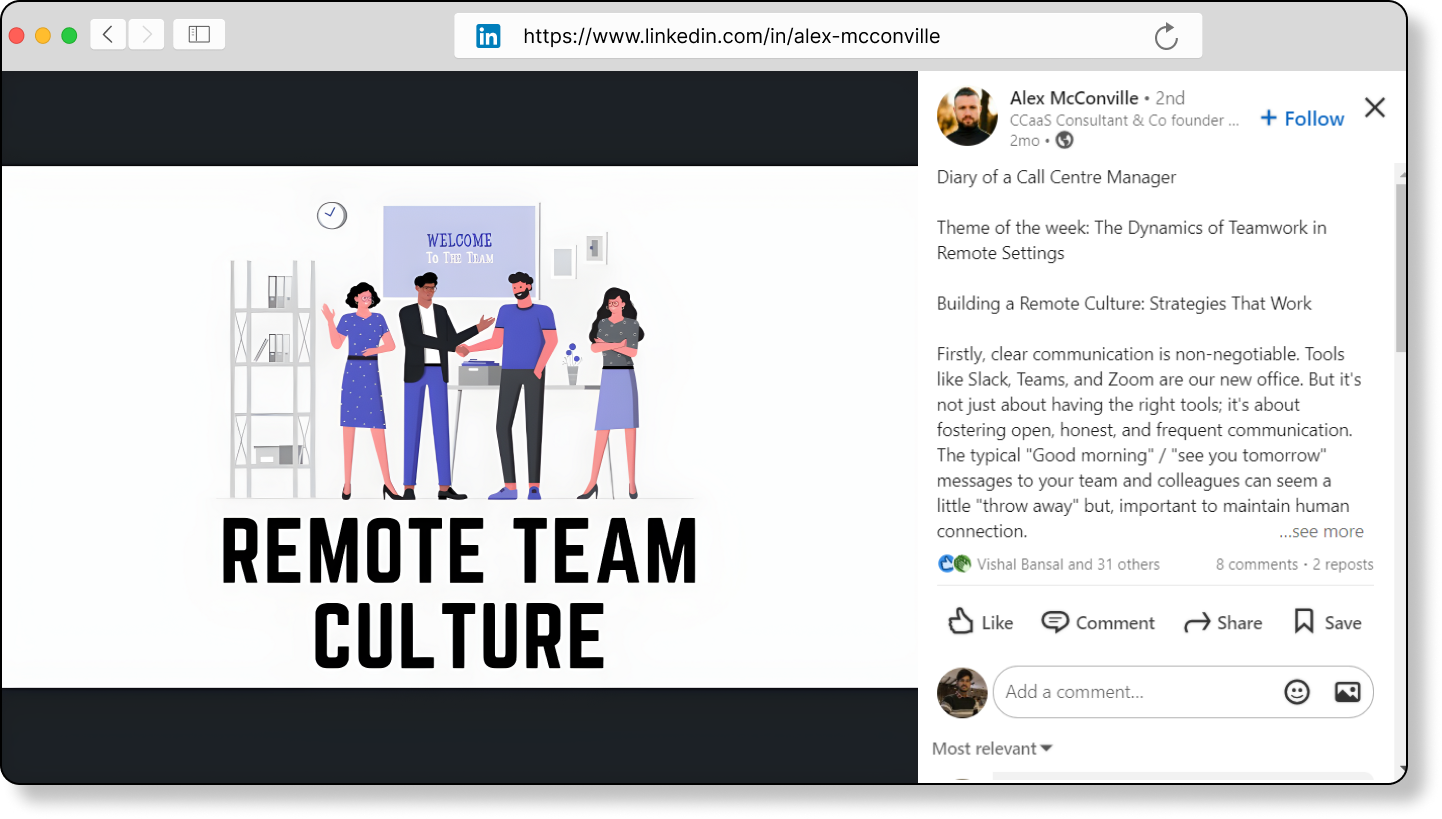Follow Alex McConville
Image resolution: width=1442 pixels, height=819 pixels.
pos(1302,118)
